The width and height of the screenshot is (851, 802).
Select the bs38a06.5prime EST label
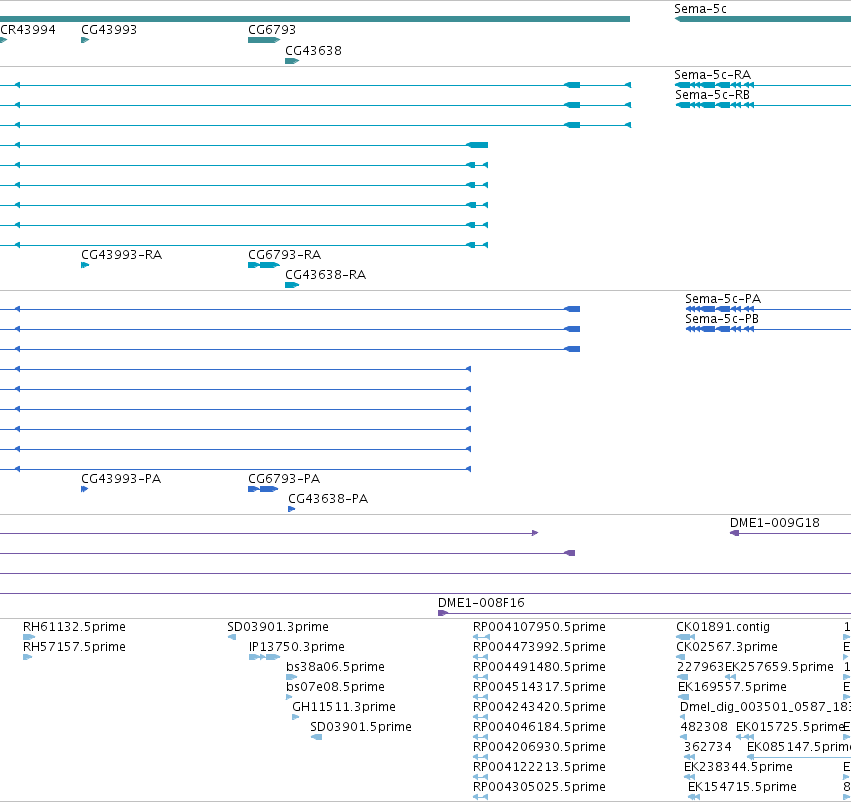point(335,667)
